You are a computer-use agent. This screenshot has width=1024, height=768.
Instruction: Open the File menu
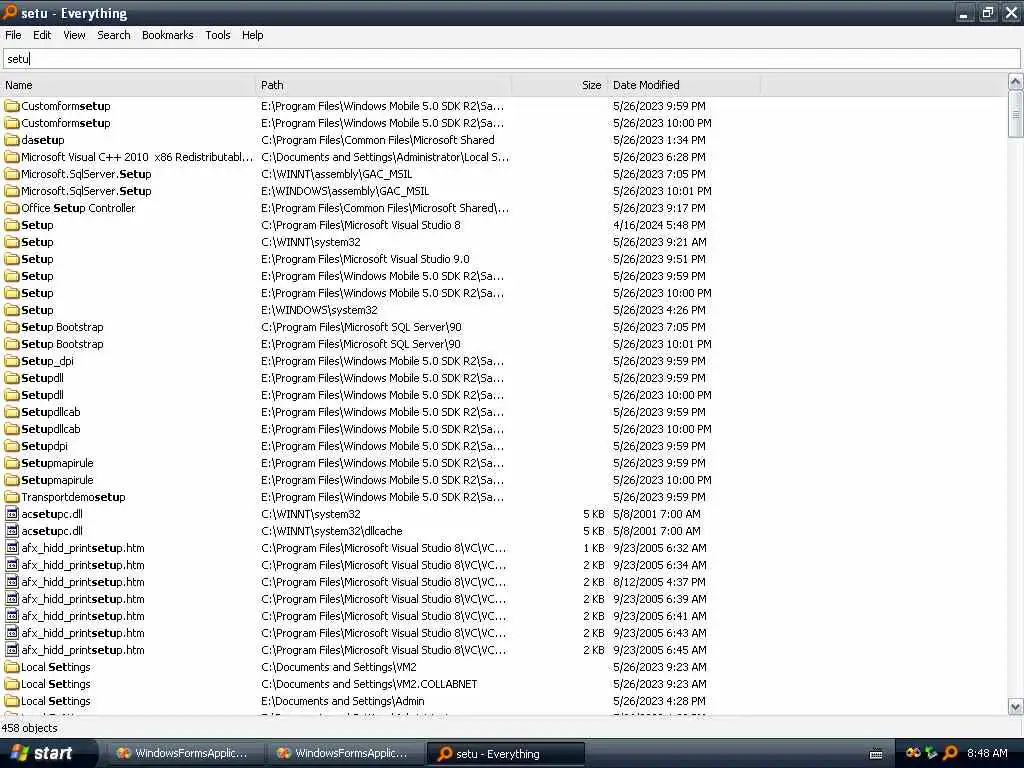[x=13, y=35]
